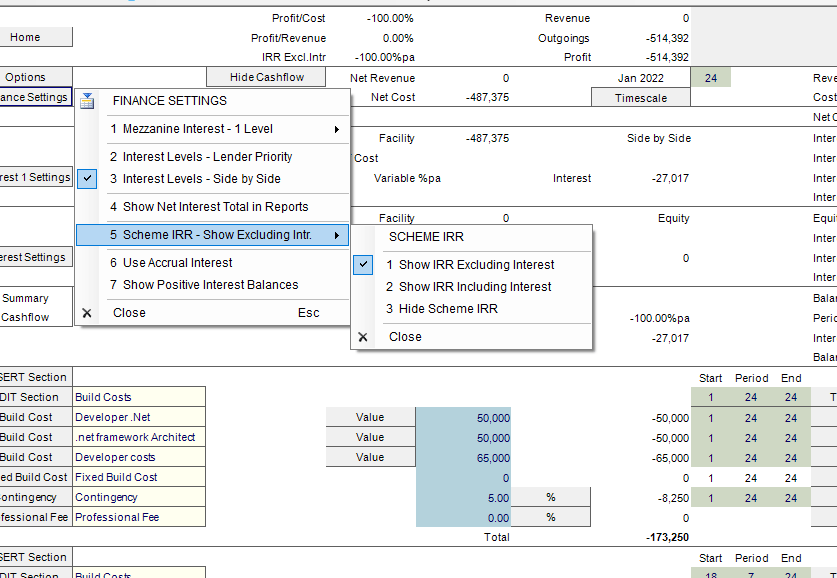The width and height of the screenshot is (837, 578).
Task: Click the Hide Cashflow button
Action: (266, 77)
